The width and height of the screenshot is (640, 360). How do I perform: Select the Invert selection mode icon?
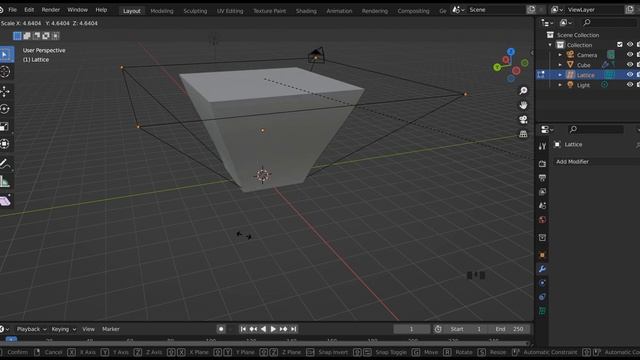[x=46, y=36]
